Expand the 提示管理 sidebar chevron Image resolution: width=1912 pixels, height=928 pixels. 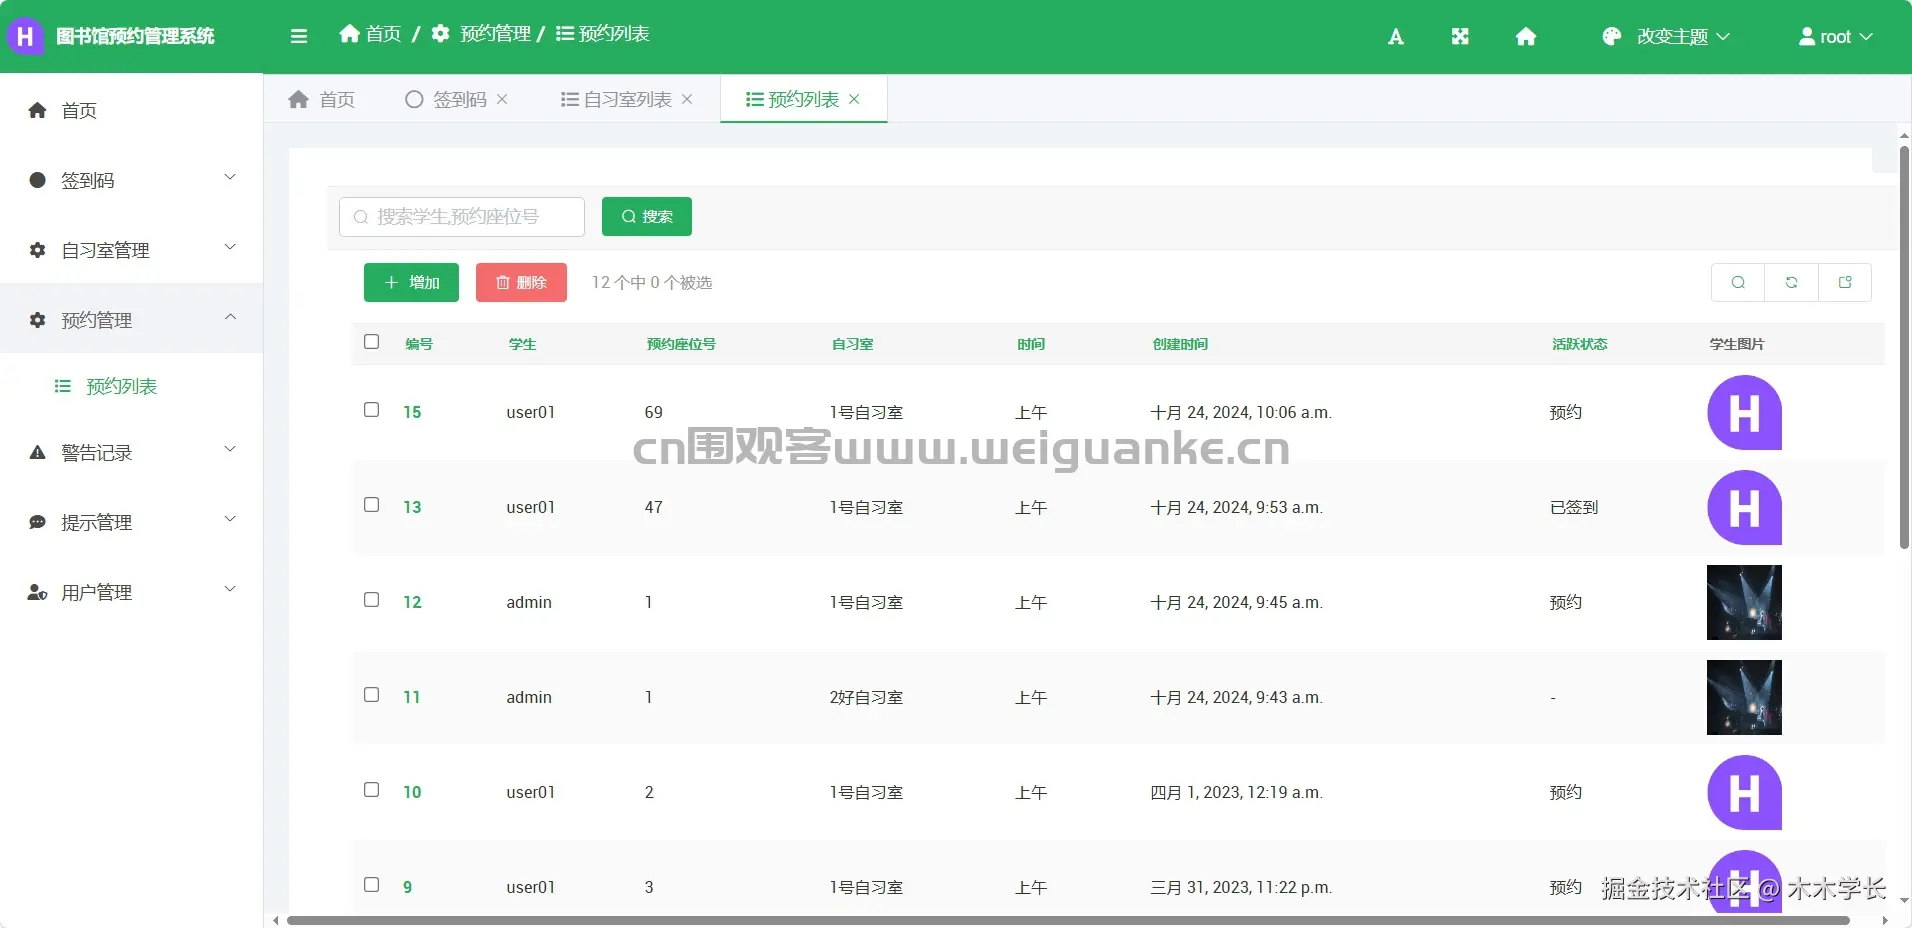pyautogui.click(x=230, y=520)
